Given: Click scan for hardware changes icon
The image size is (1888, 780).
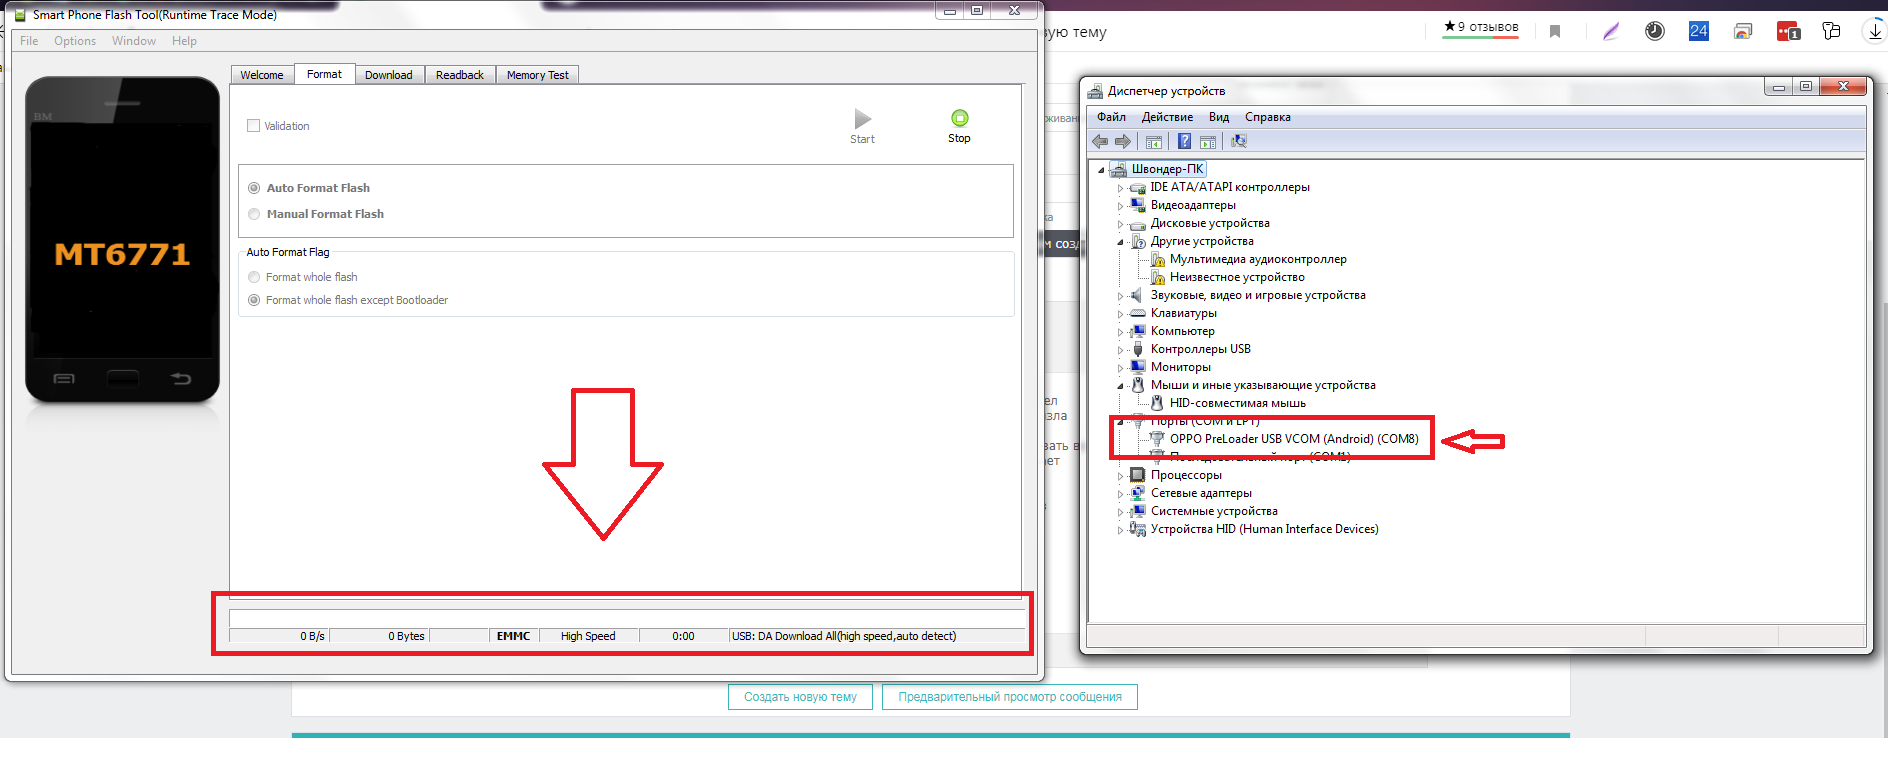Looking at the screenshot, I should point(1239,141).
